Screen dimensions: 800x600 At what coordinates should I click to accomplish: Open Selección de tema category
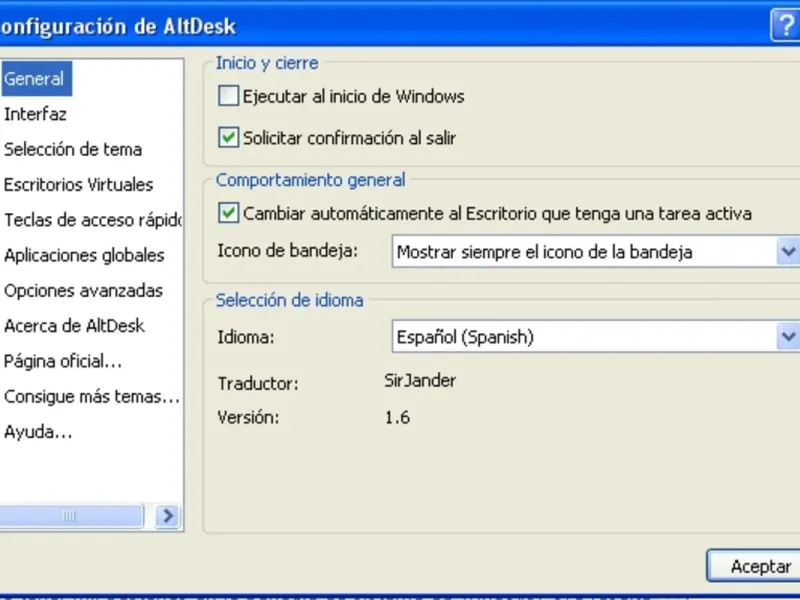[72, 149]
